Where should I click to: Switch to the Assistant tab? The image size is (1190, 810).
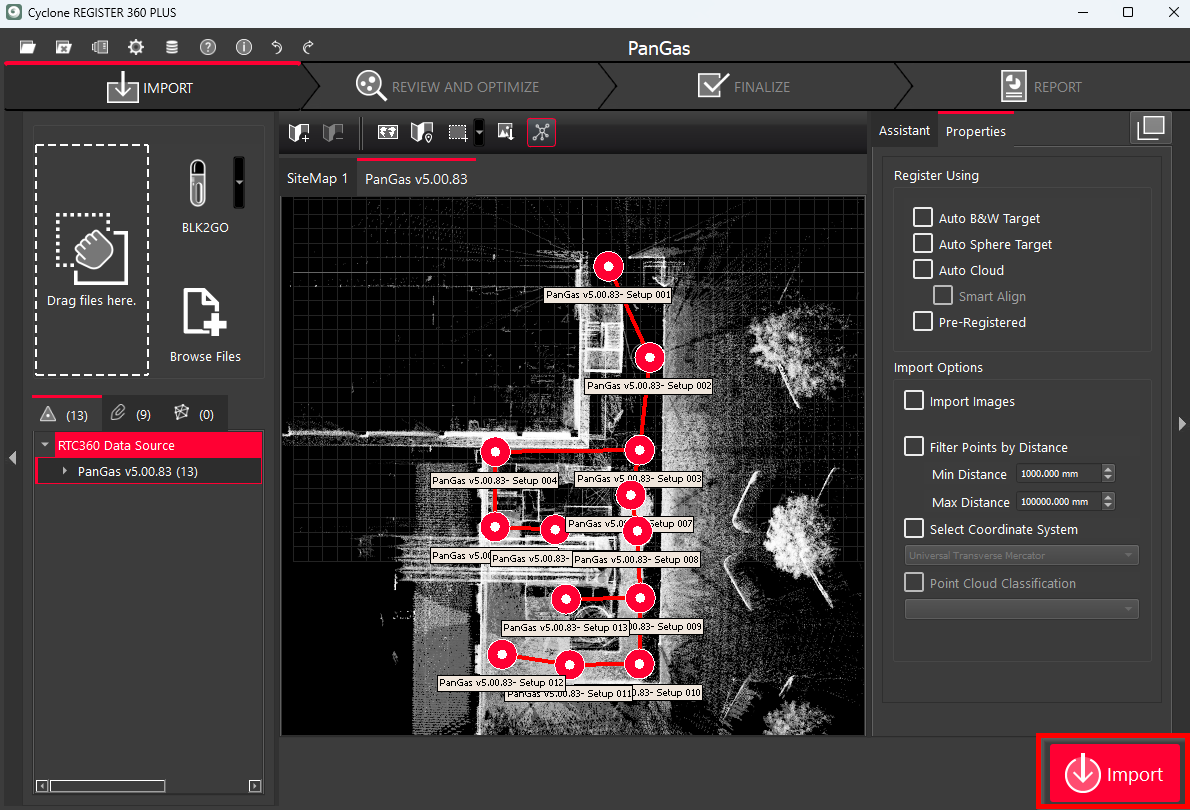click(x=904, y=131)
